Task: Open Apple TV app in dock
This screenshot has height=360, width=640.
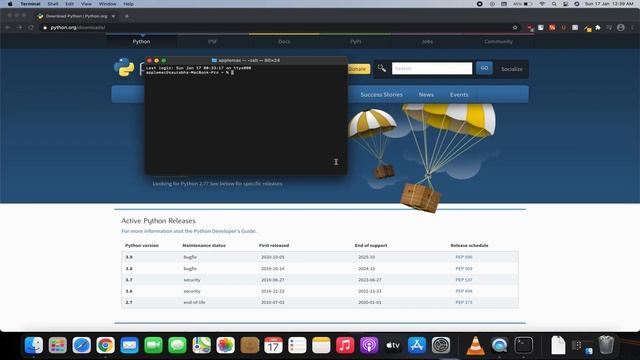Action: [393, 345]
